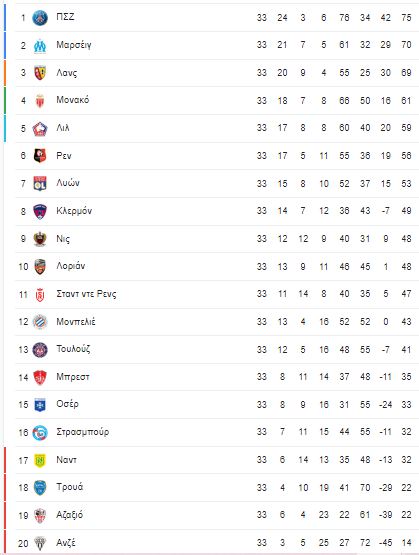
Task: Open the Σταντ ντε Ρενς team link
Action: click(x=86, y=294)
